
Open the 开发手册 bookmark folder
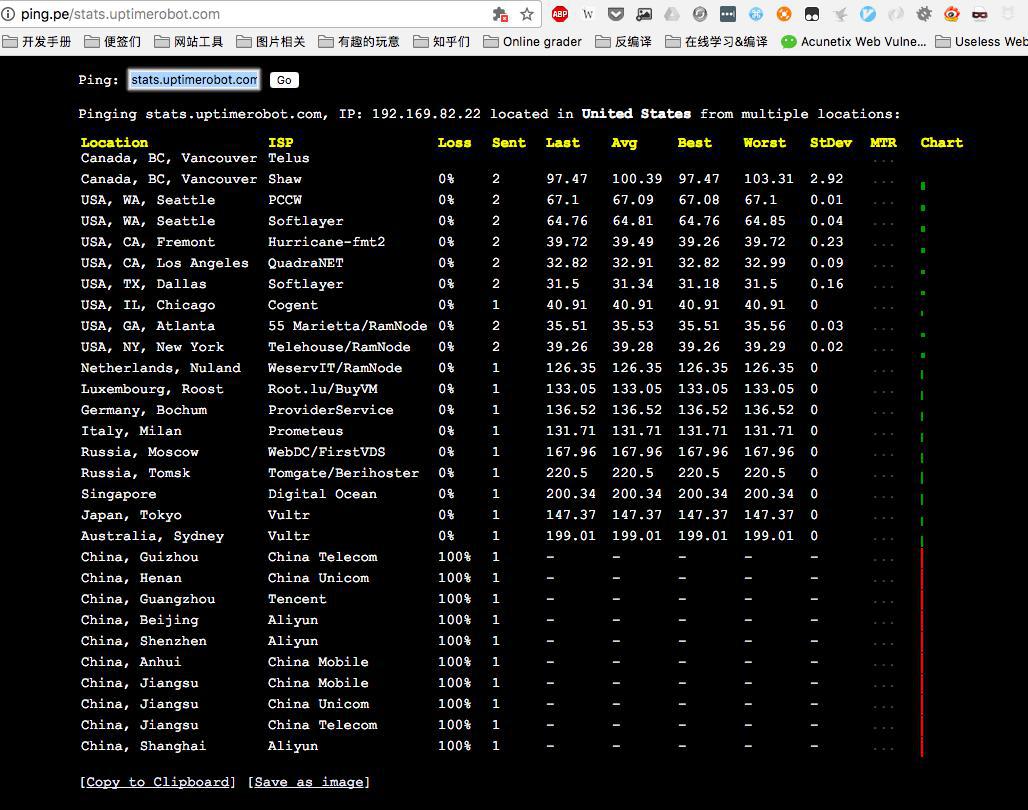(x=37, y=42)
